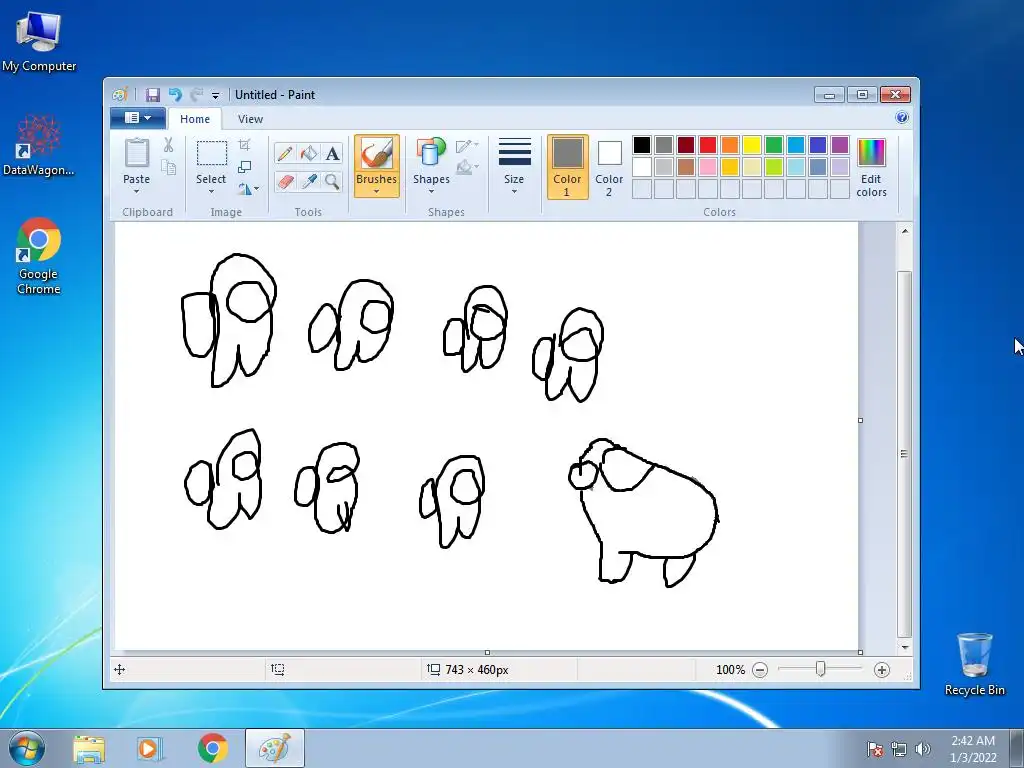The width and height of the screenshot is (1024, 768).
Task: Click the vertical scrollbar down arrow
Action: [x=904, y=647]
